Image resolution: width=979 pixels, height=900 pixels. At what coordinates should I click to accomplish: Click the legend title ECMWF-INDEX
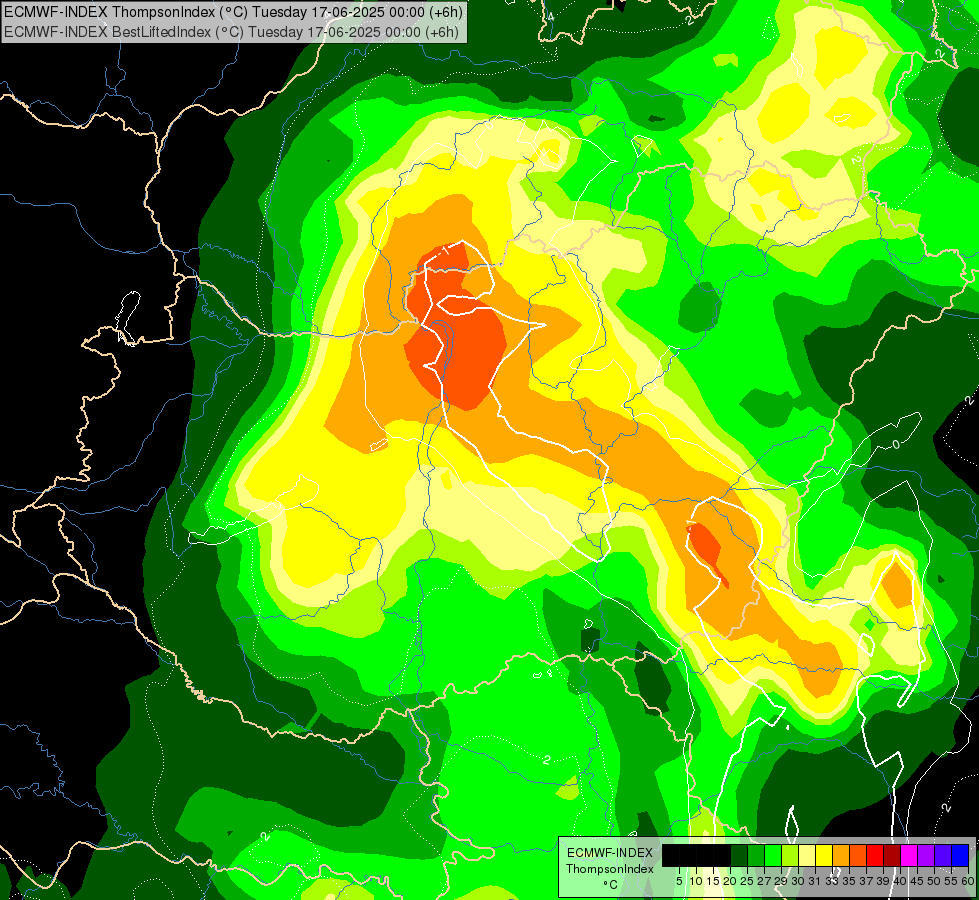click(x=610, y=853)
